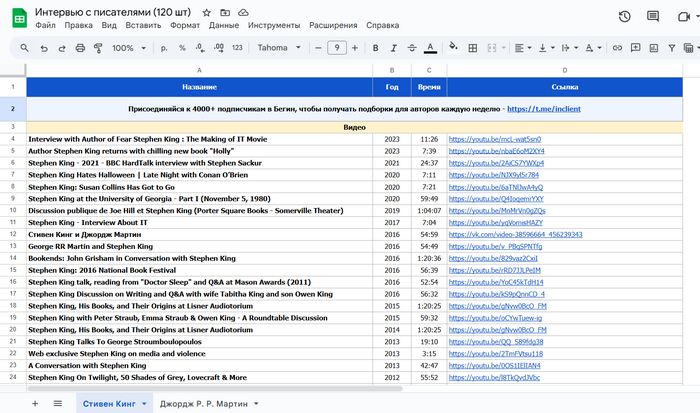700x413 pixels.
Task: Star the document title
Action: tap(205, 11)
